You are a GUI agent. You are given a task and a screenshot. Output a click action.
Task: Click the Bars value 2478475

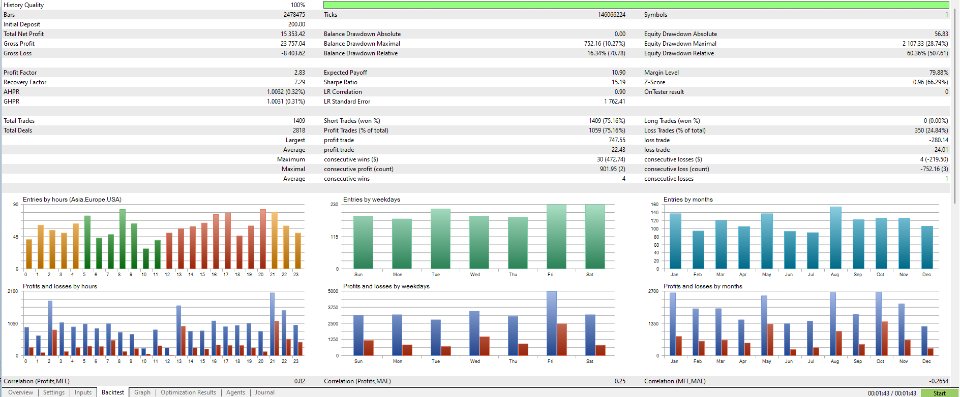tap(294, 15)
